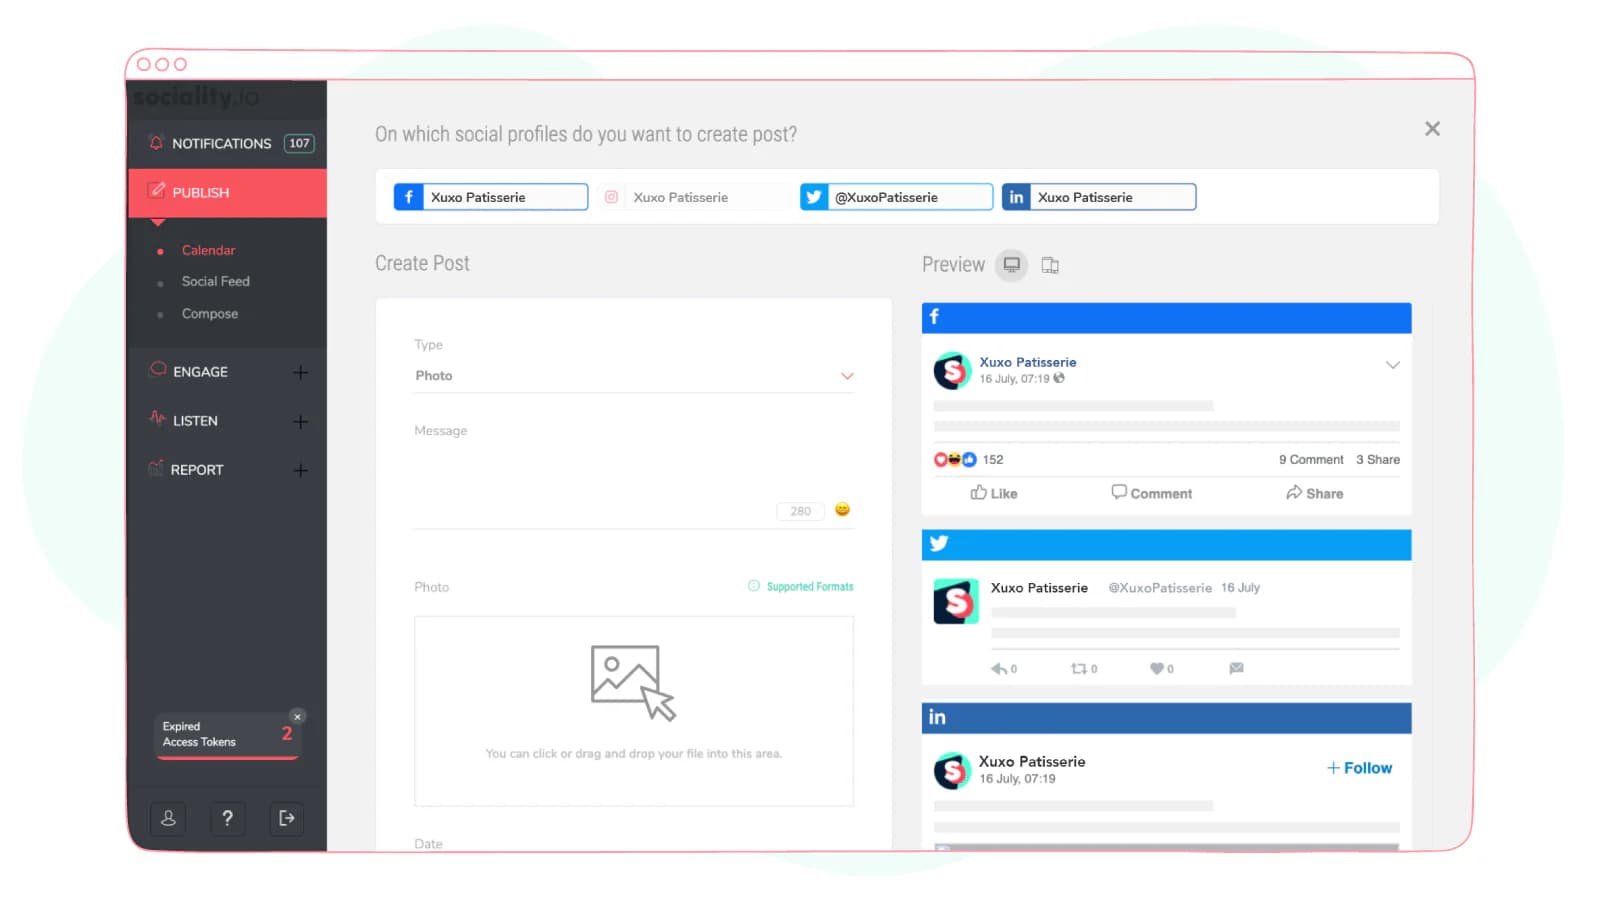This screenshot has width=1600, height=900.
Task: Expand the Listen section plus icon
Action: [300, 422]
